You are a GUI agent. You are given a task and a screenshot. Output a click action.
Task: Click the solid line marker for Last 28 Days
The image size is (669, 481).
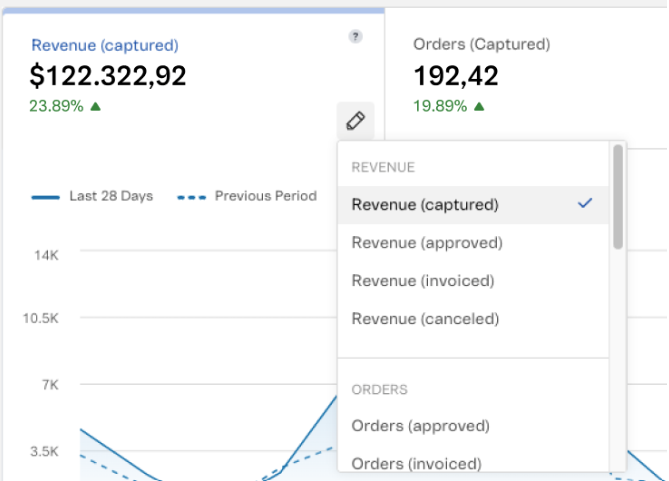pyautogui.click(x=46, y=197)
